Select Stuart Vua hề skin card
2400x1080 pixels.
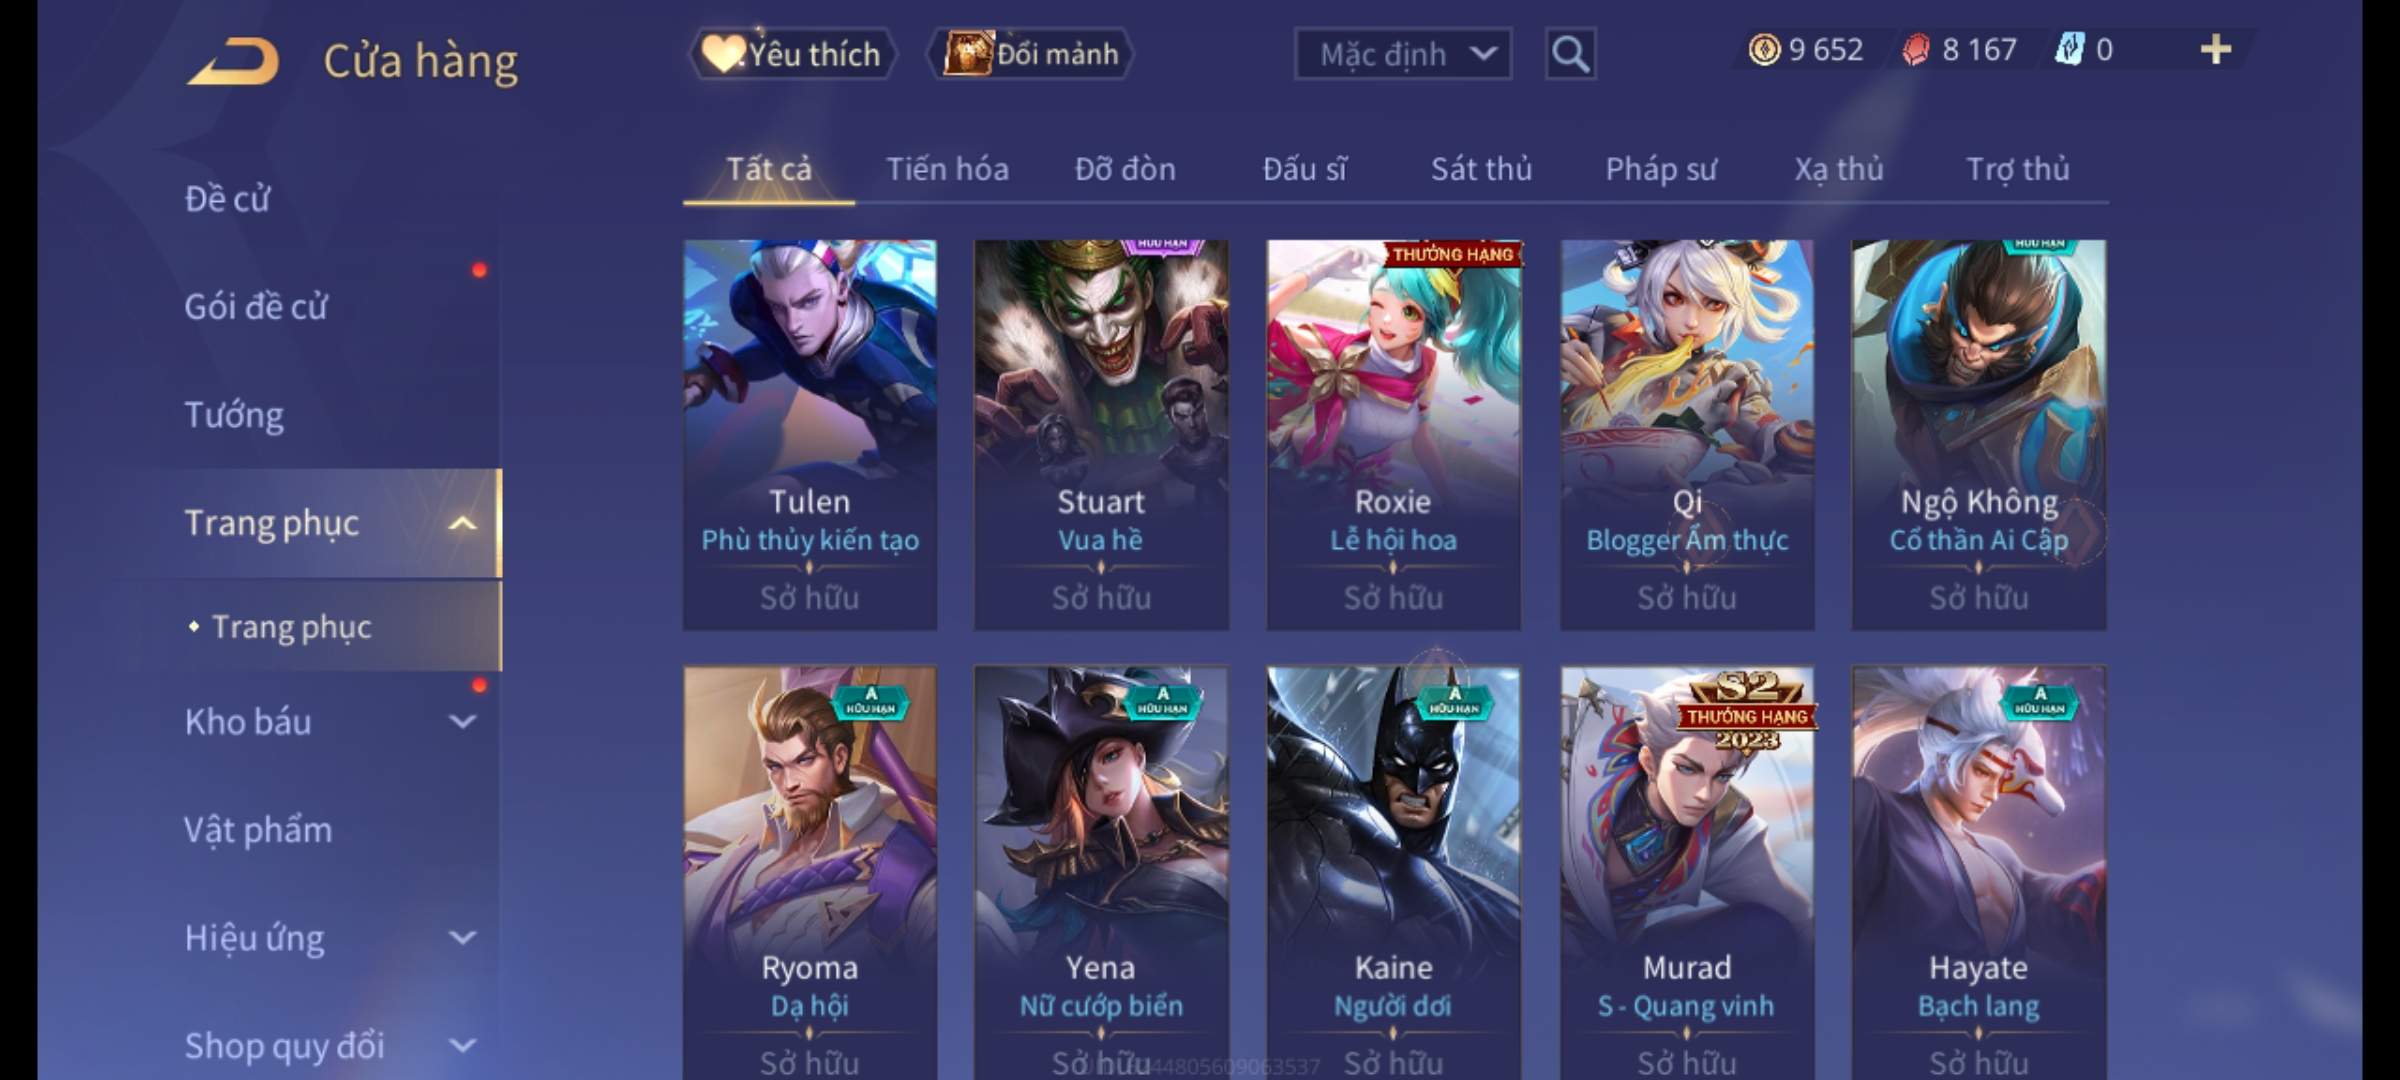[x=1101, y=435]
